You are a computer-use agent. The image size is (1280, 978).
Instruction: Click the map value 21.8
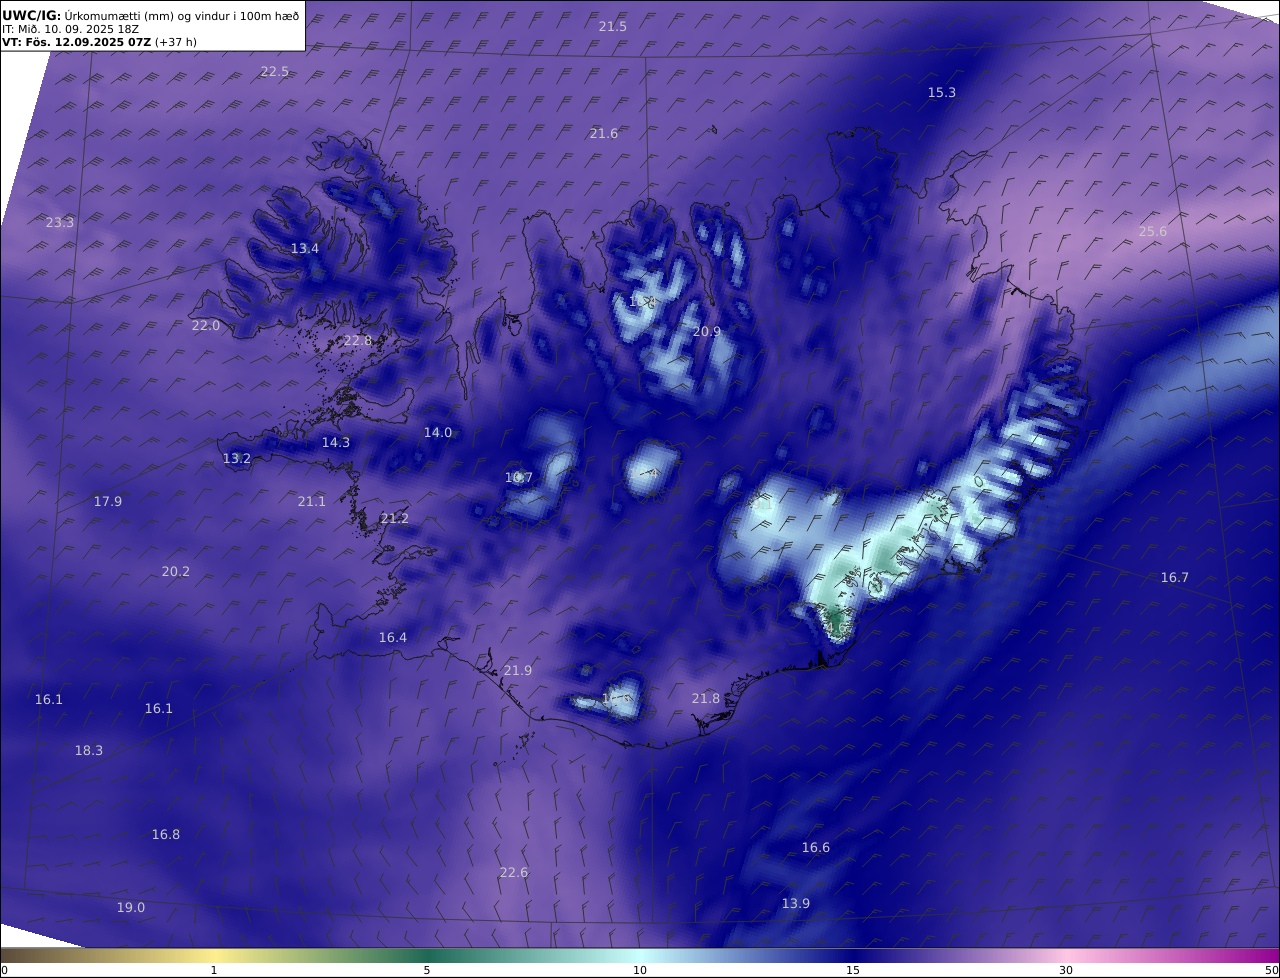pyautogui.click(x=706, y=698)
